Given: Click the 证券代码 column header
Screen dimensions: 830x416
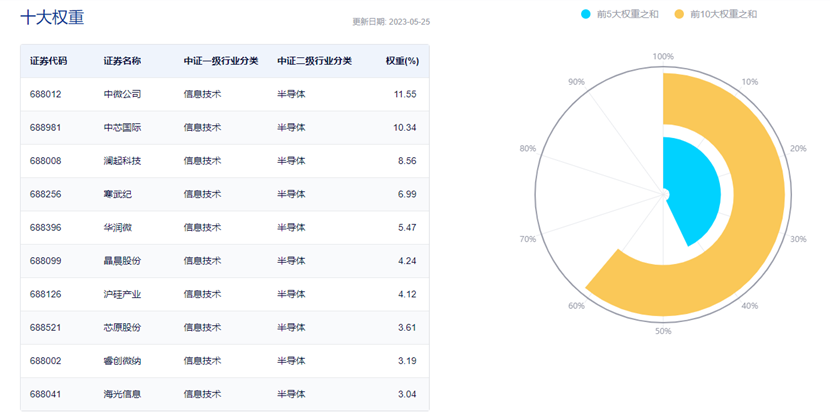Looking at the screenshot, I should pyautogui.click(x=48, y=61).
